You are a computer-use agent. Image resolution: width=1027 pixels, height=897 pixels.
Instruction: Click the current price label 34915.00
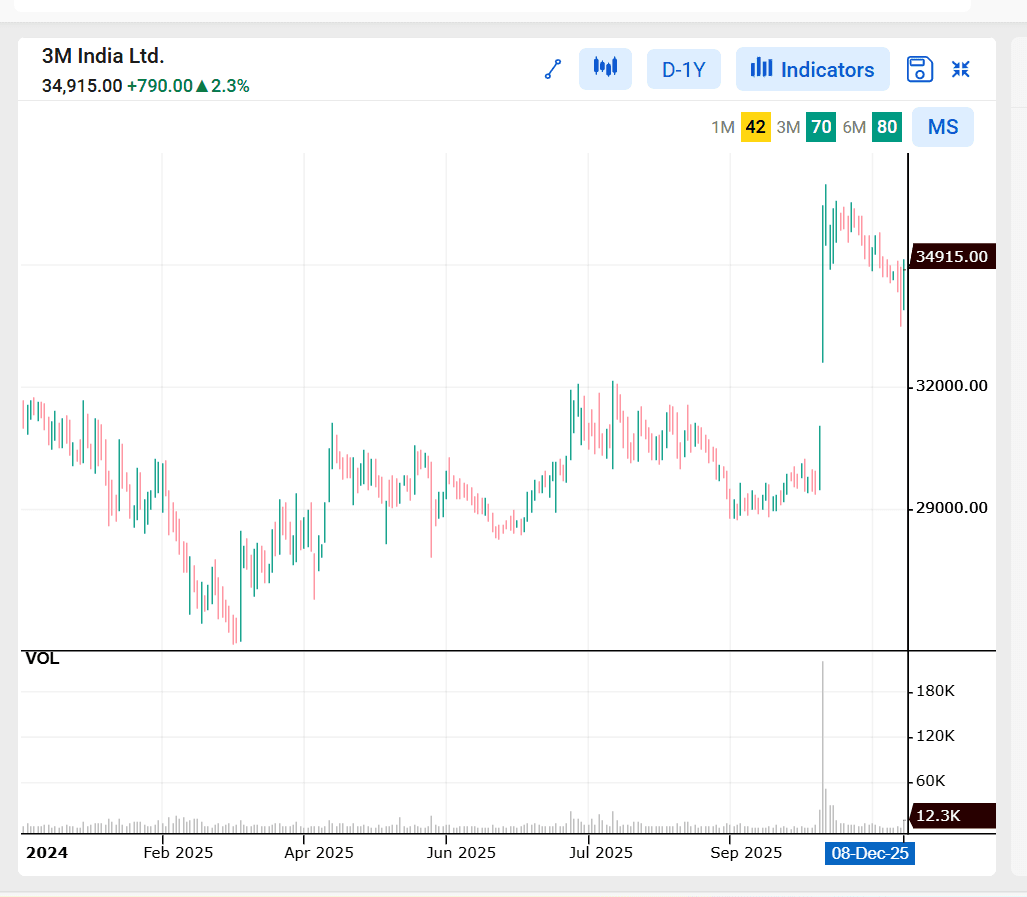(952, 256)
